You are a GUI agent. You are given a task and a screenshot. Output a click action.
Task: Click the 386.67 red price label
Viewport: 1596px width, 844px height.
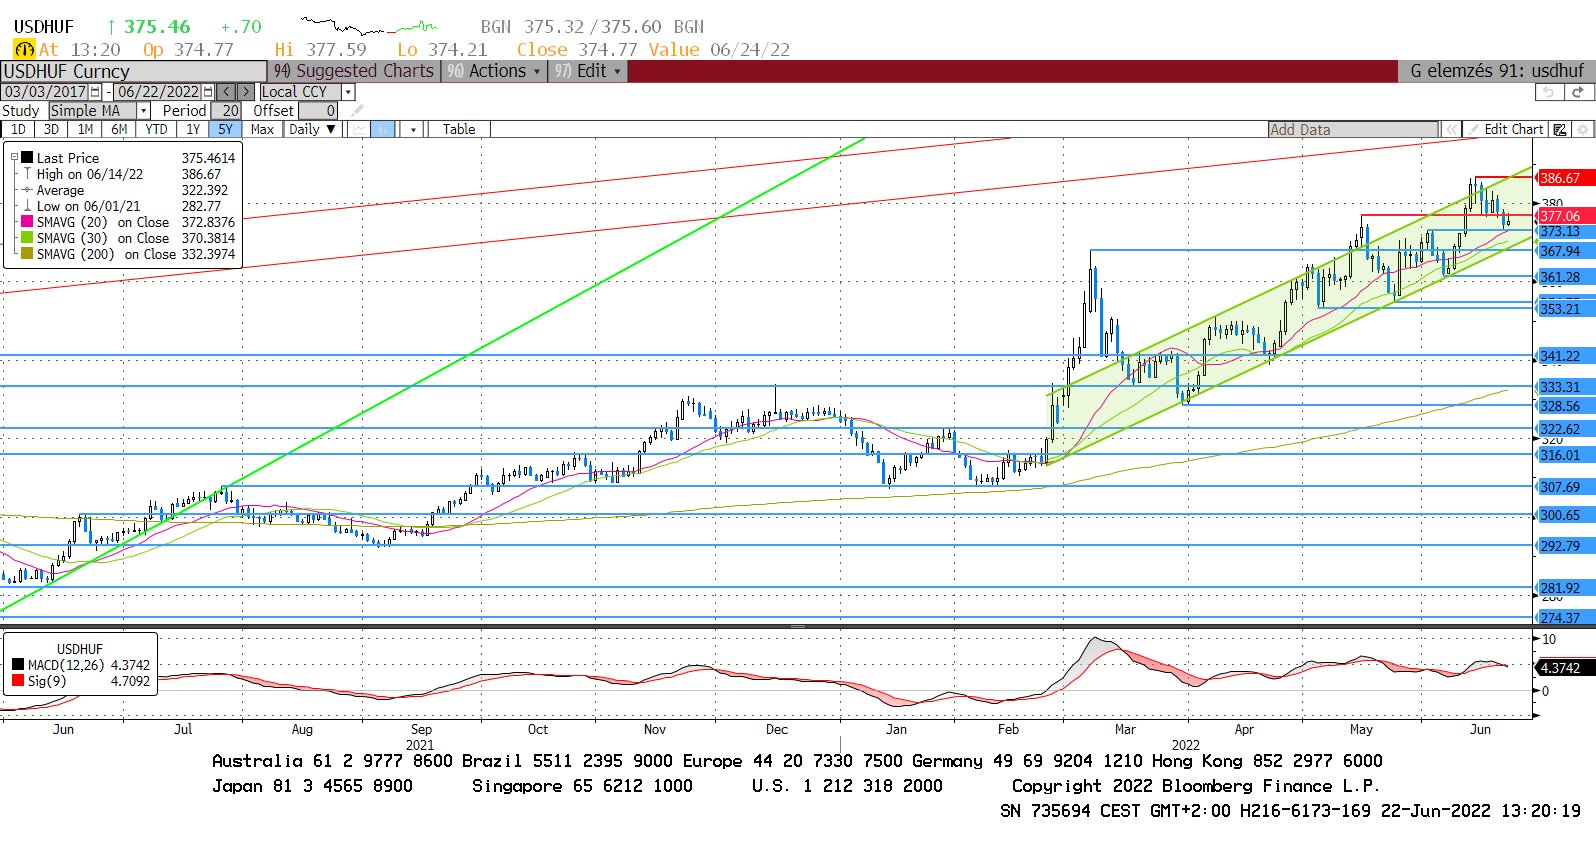pos(1563,178)
